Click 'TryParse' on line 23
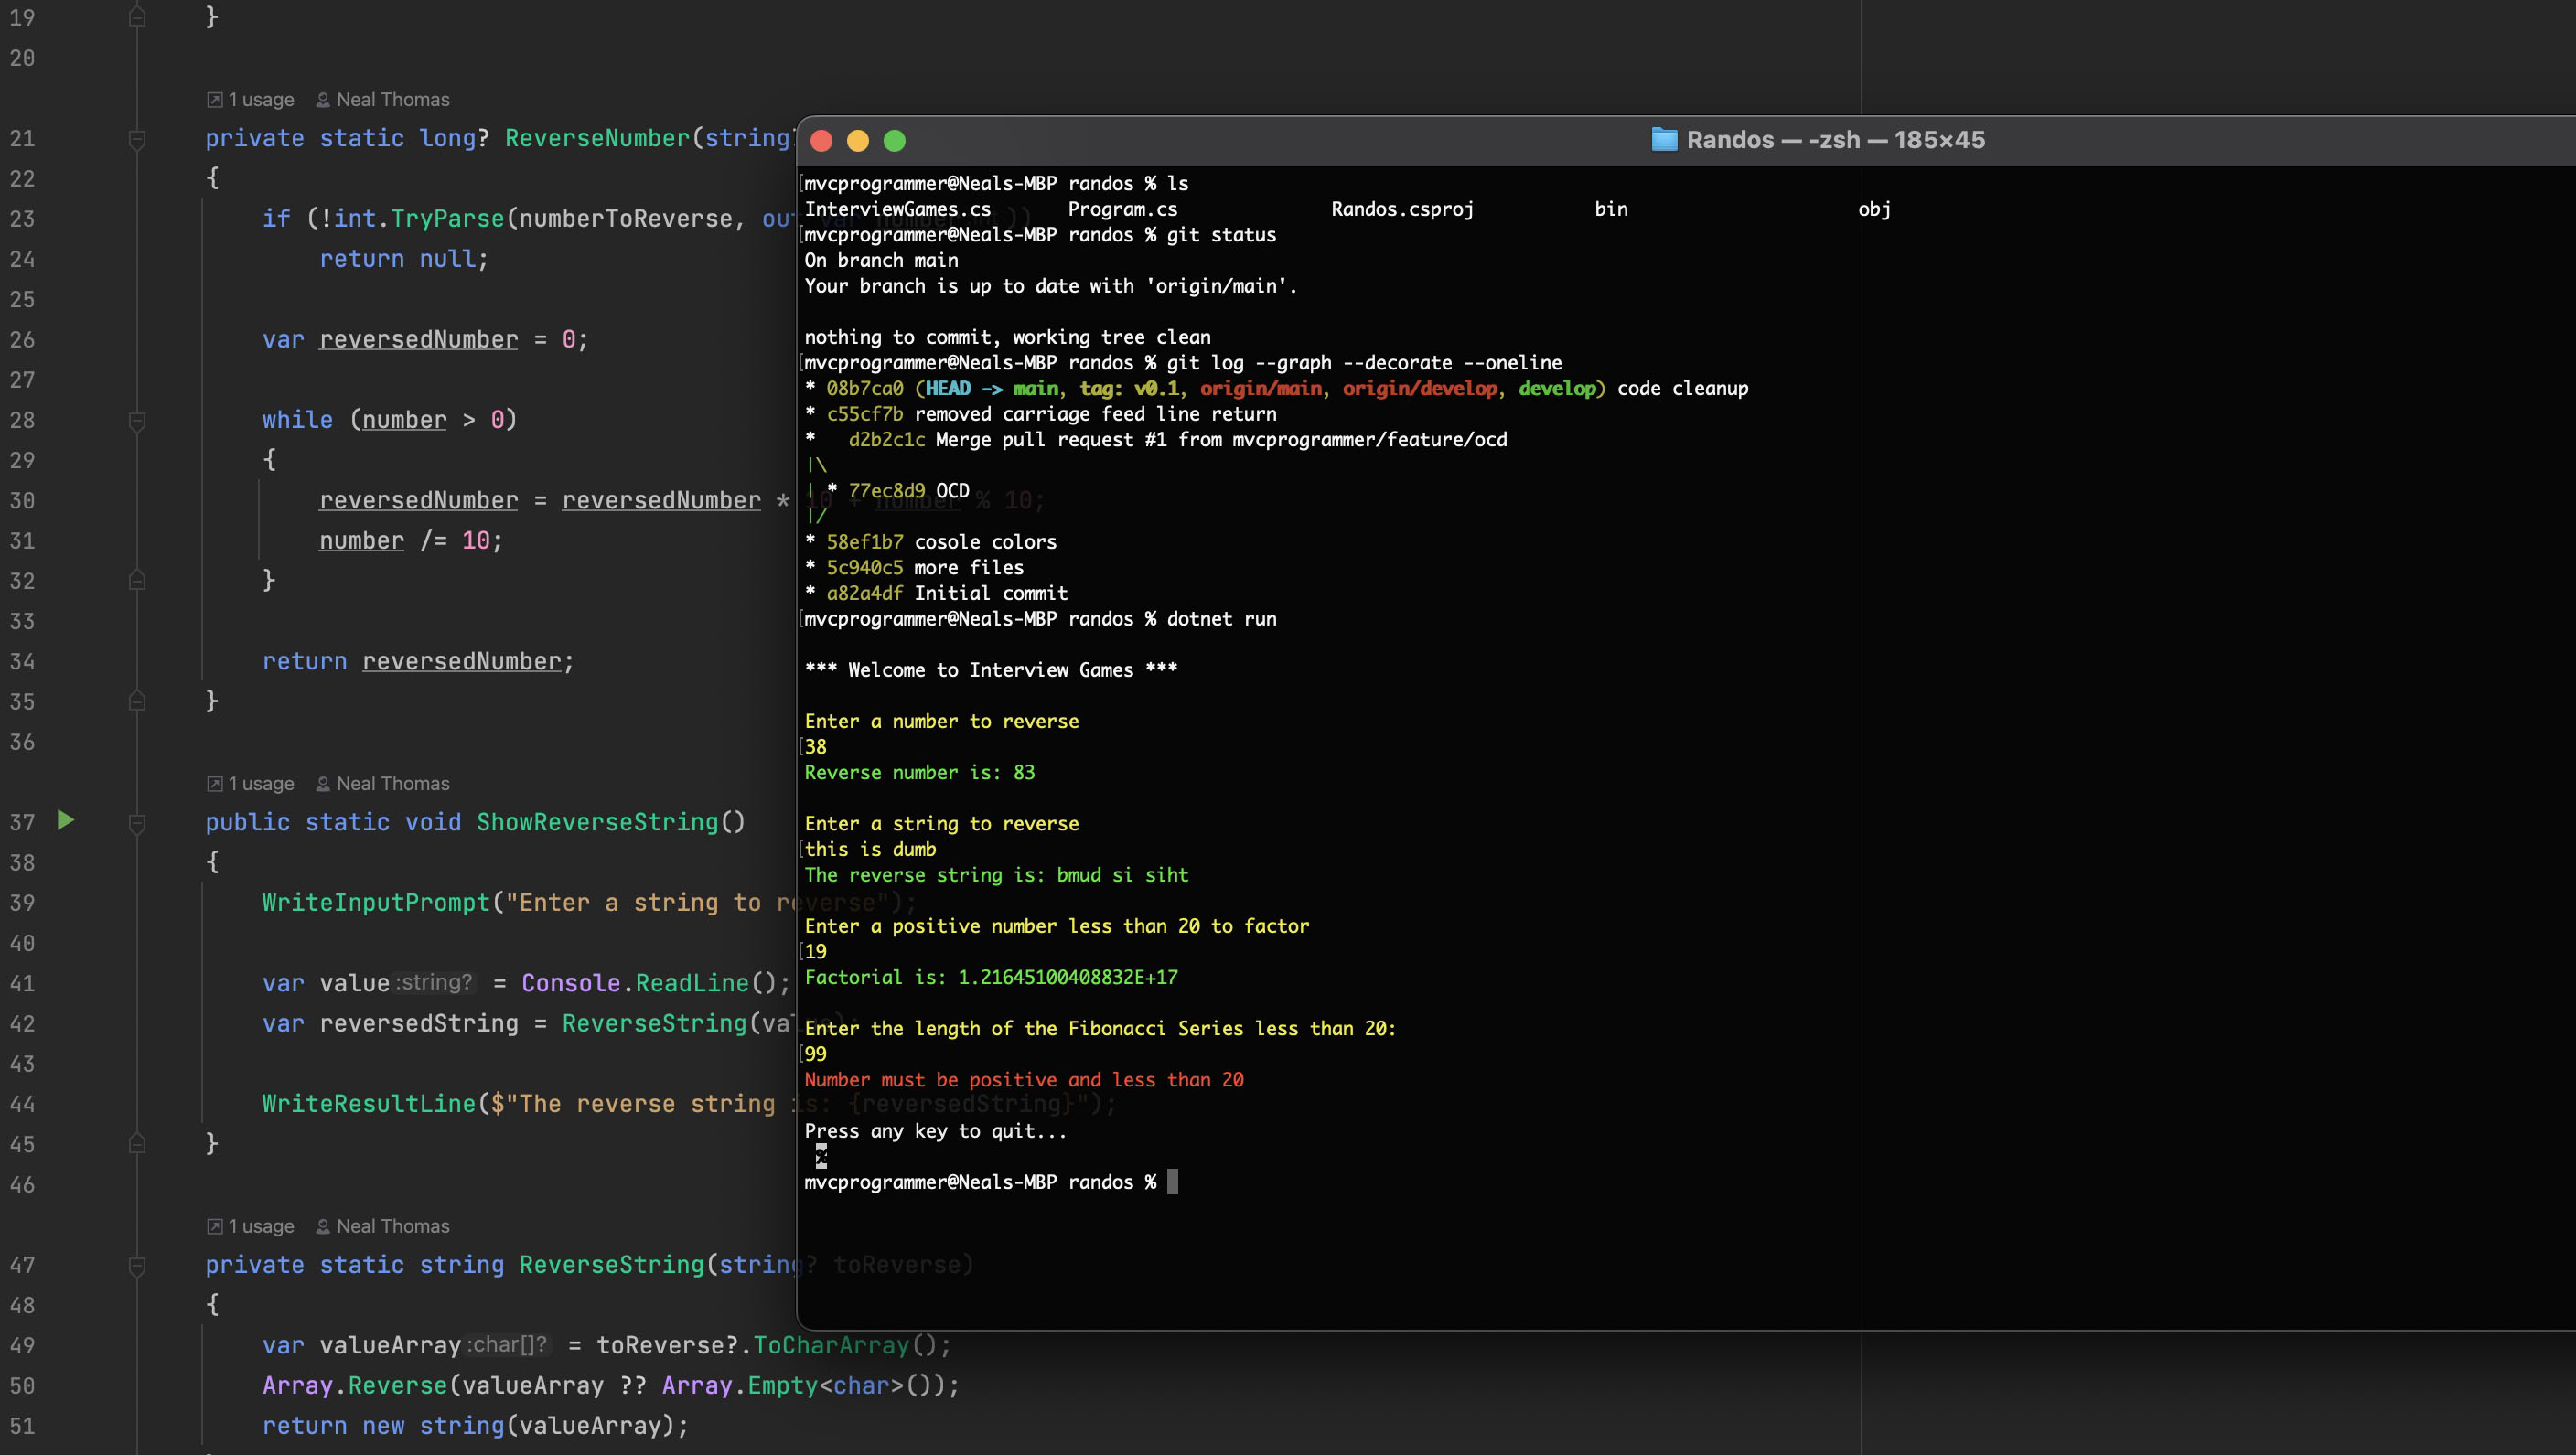The image size is (2576, 1455). [447, 219]
